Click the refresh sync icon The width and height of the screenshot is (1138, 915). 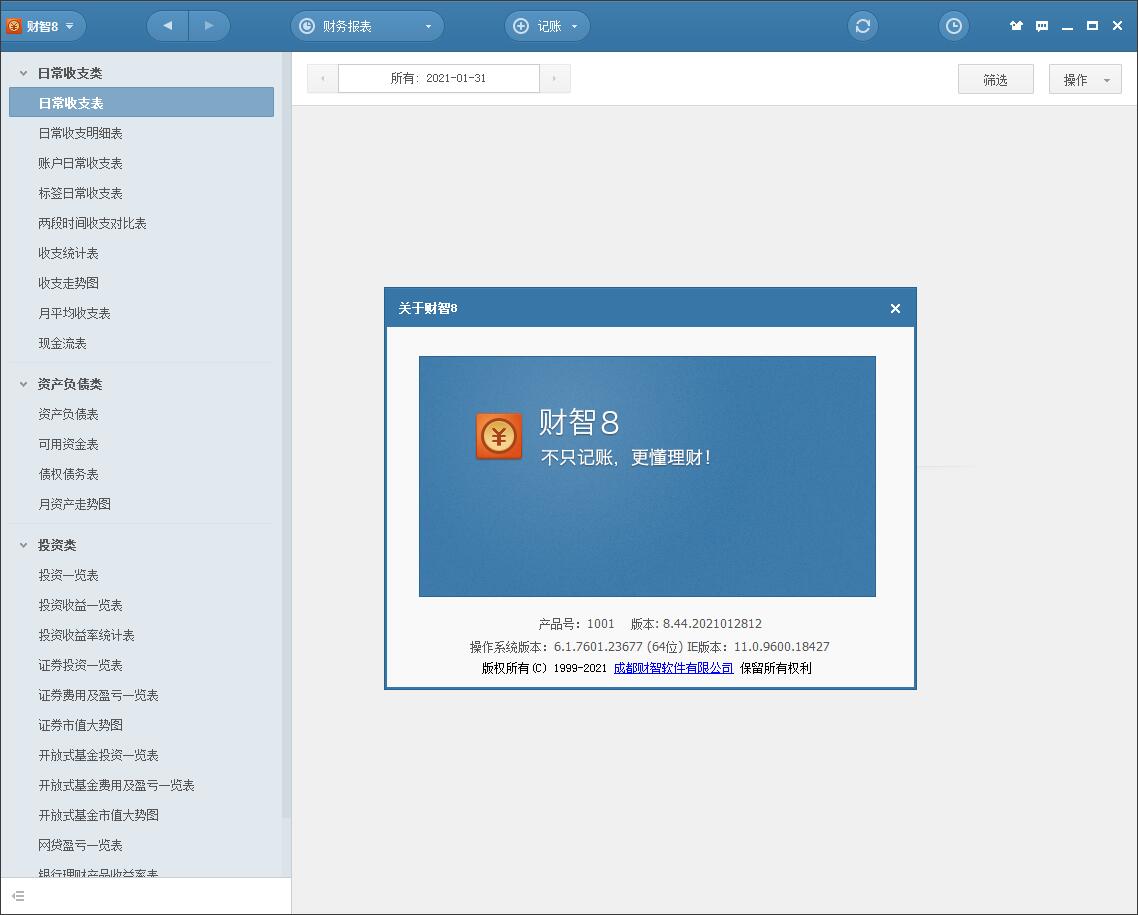click(863, 26)
